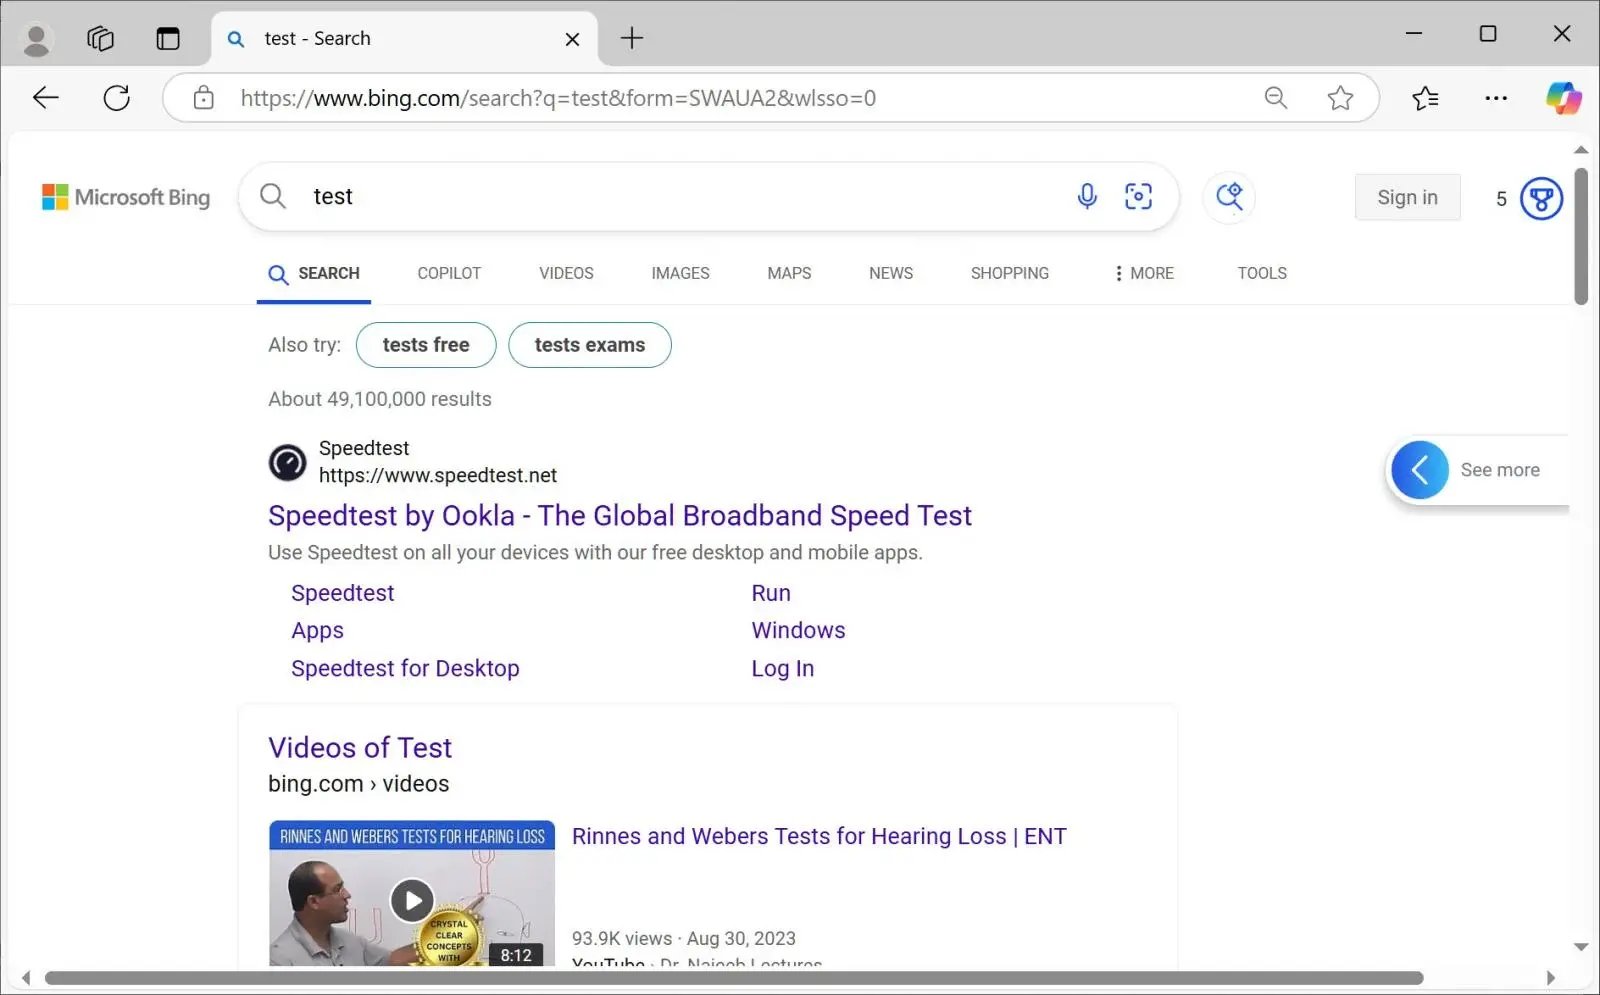Switch to the IMAGES tab
The height and width of the screenshot is (995, 1600).
[680, 273]
